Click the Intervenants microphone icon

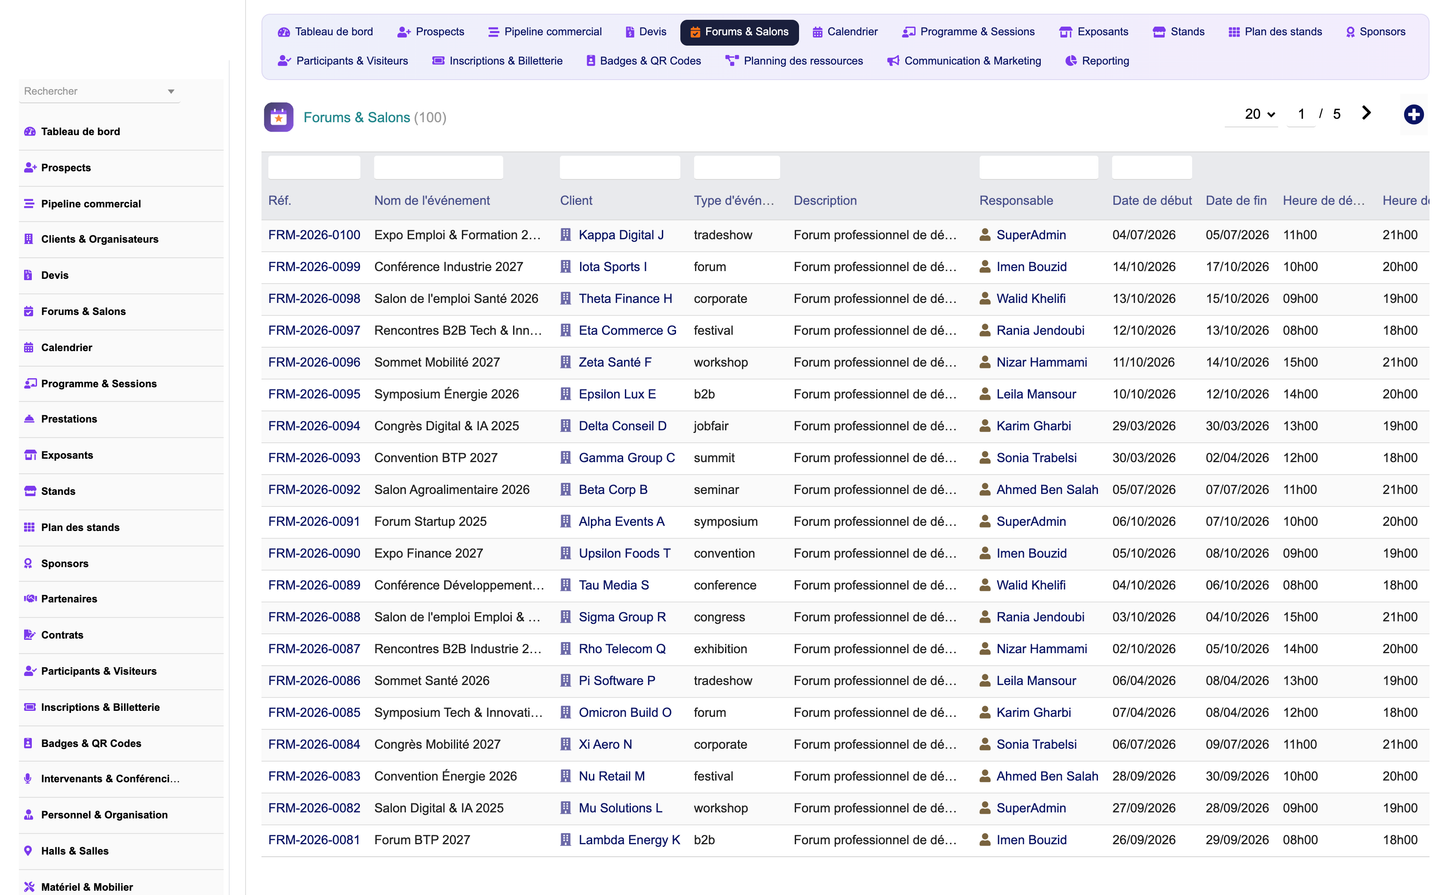[29, 779]
